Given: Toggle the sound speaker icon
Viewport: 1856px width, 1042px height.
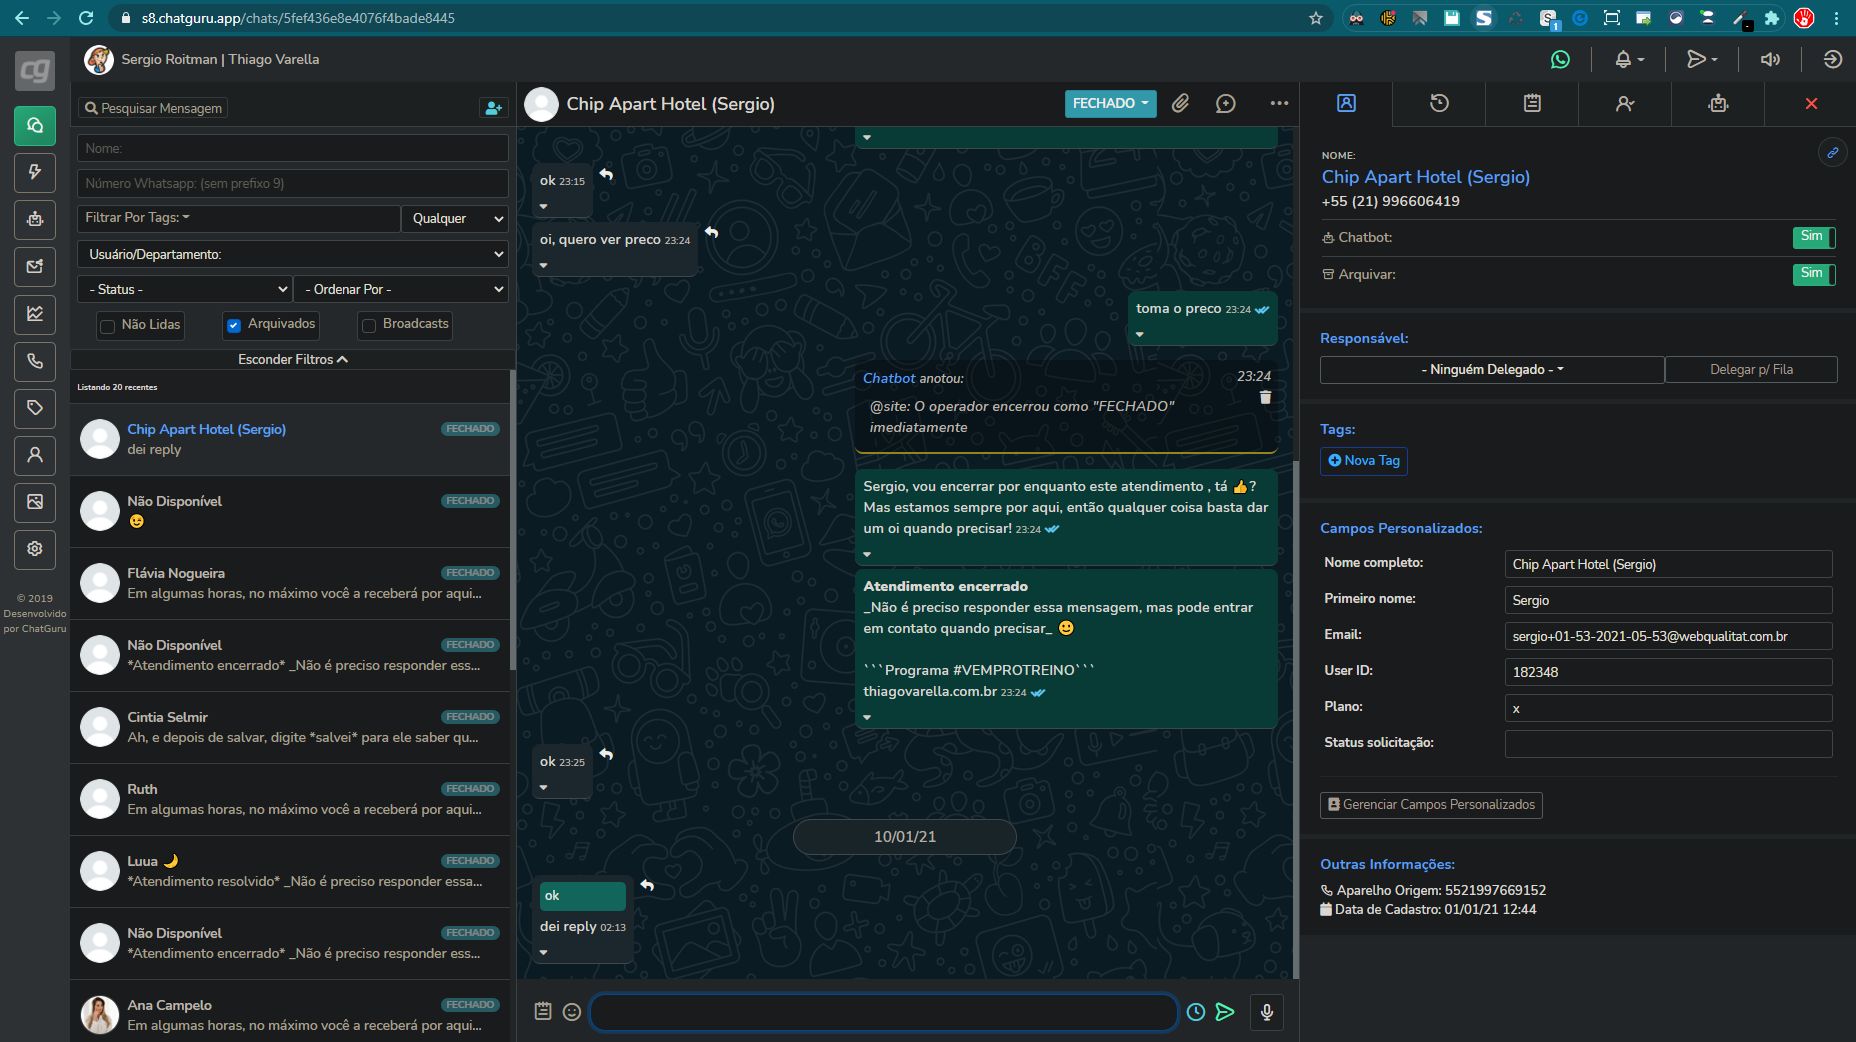Looking at the screenshot, I should click(x=1770, y=60).
